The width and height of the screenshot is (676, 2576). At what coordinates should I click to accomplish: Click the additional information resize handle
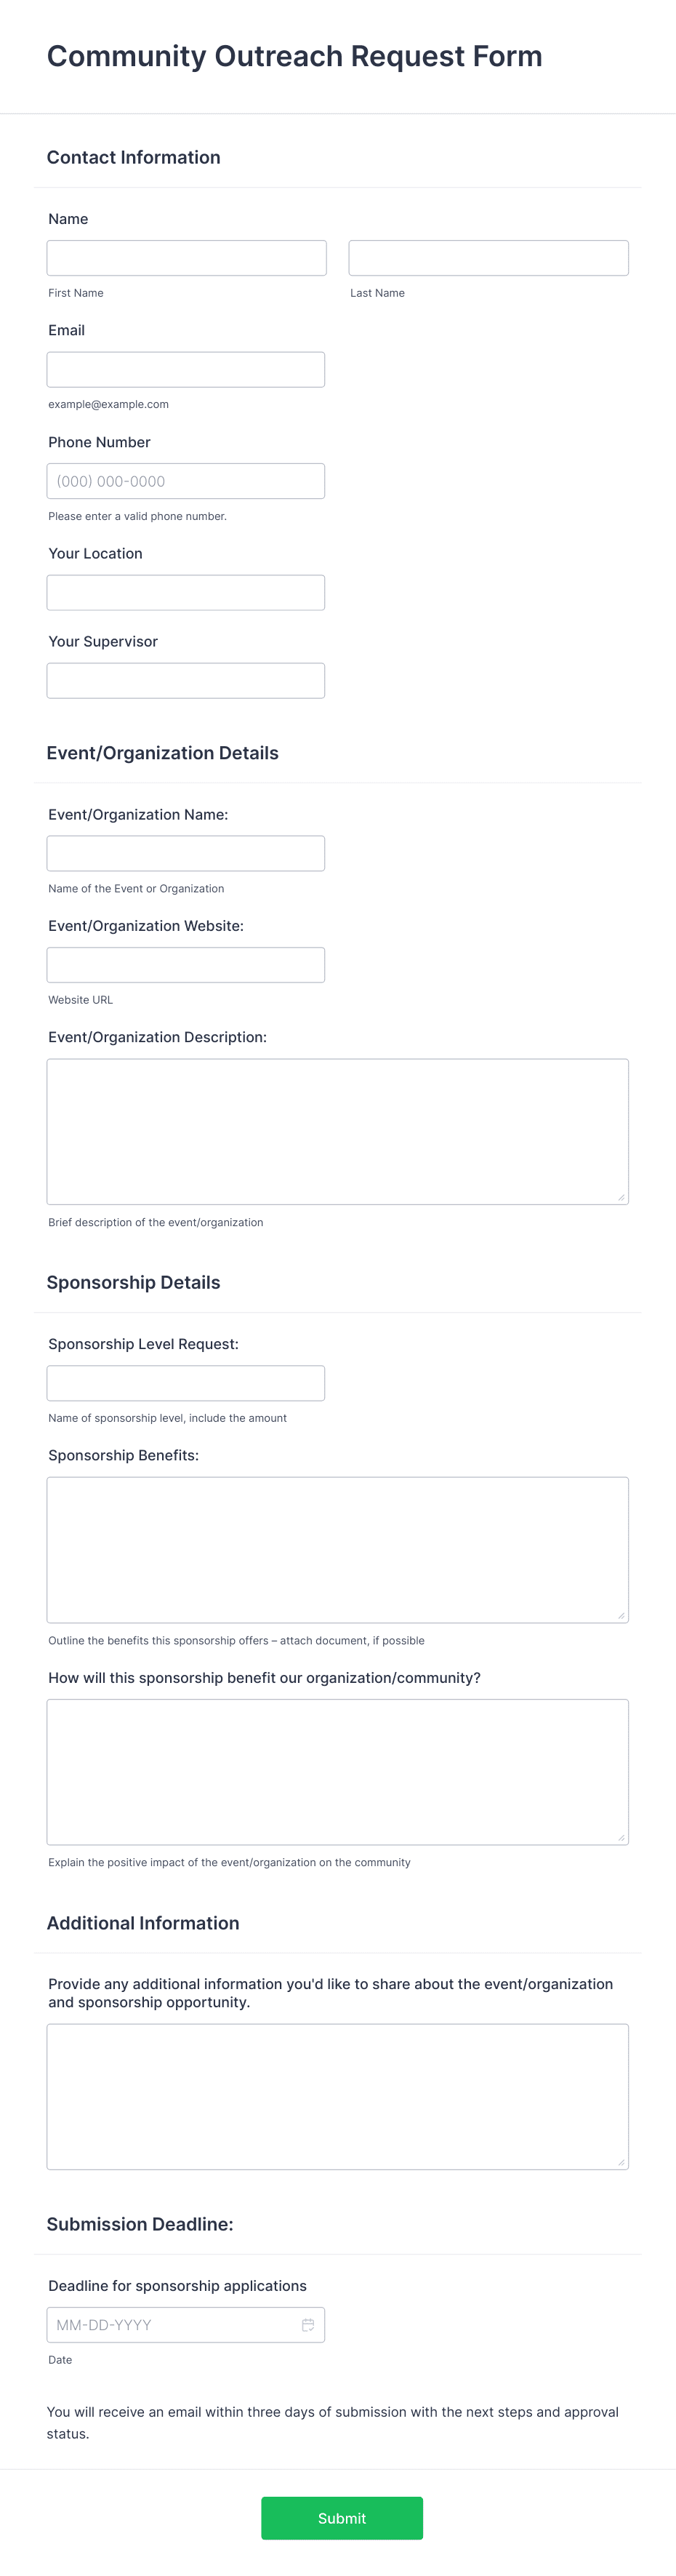622,2164
